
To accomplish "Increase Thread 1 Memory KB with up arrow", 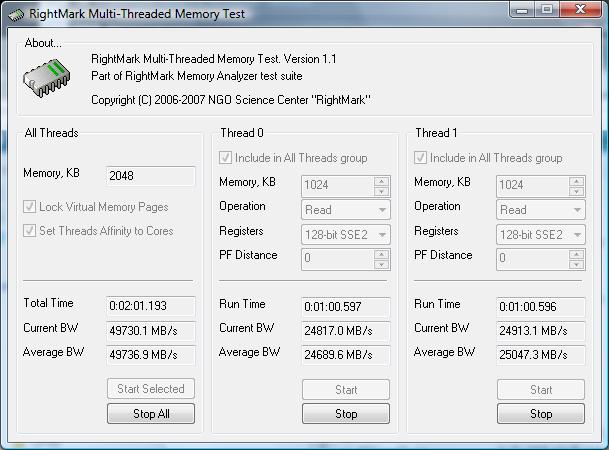I will (x=577, y=181).
